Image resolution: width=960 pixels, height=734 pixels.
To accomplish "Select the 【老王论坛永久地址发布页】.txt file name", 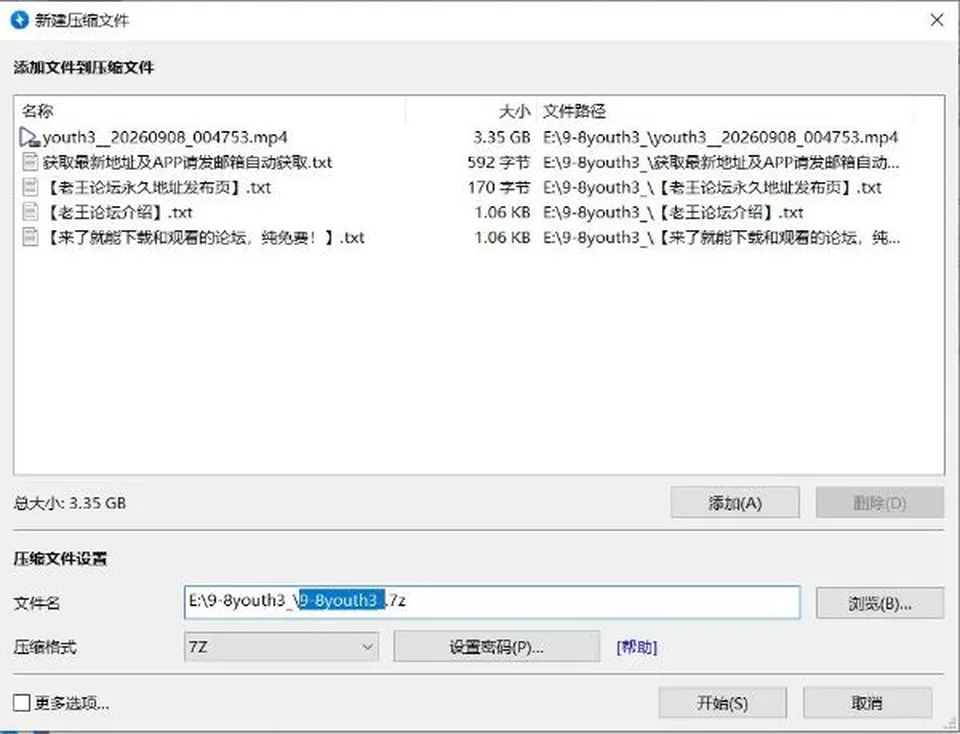I will click(157, 187).
